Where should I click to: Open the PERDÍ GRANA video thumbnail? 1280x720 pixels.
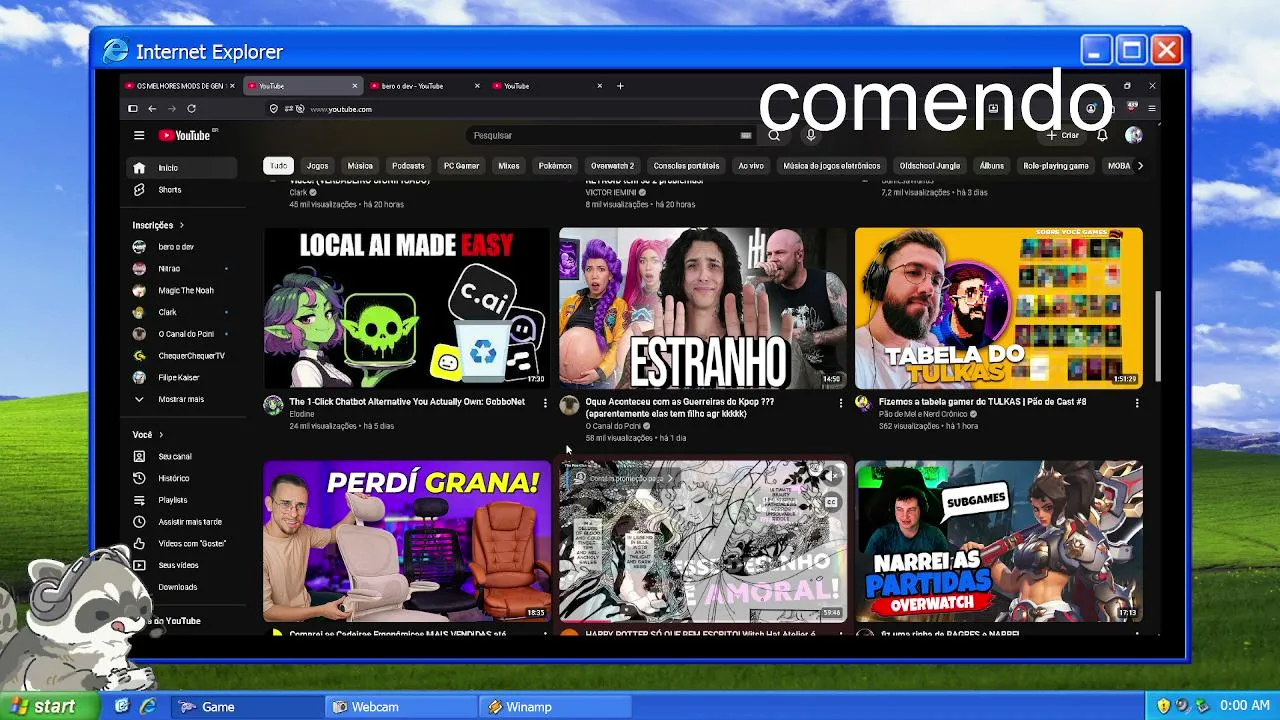pyautogui.click(x=406, y=541)
